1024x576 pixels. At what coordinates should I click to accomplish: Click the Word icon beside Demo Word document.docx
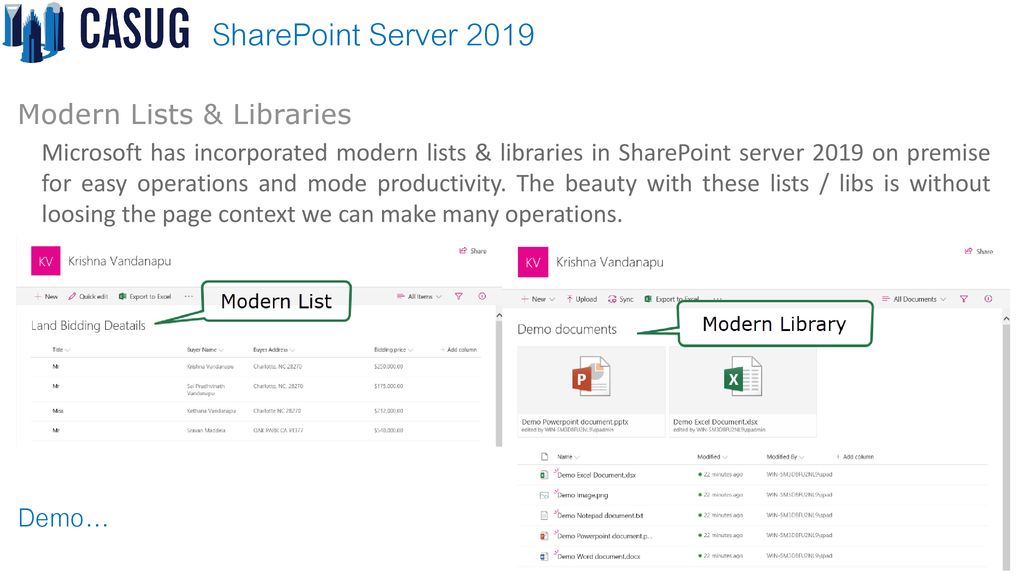tap(544, 557)
